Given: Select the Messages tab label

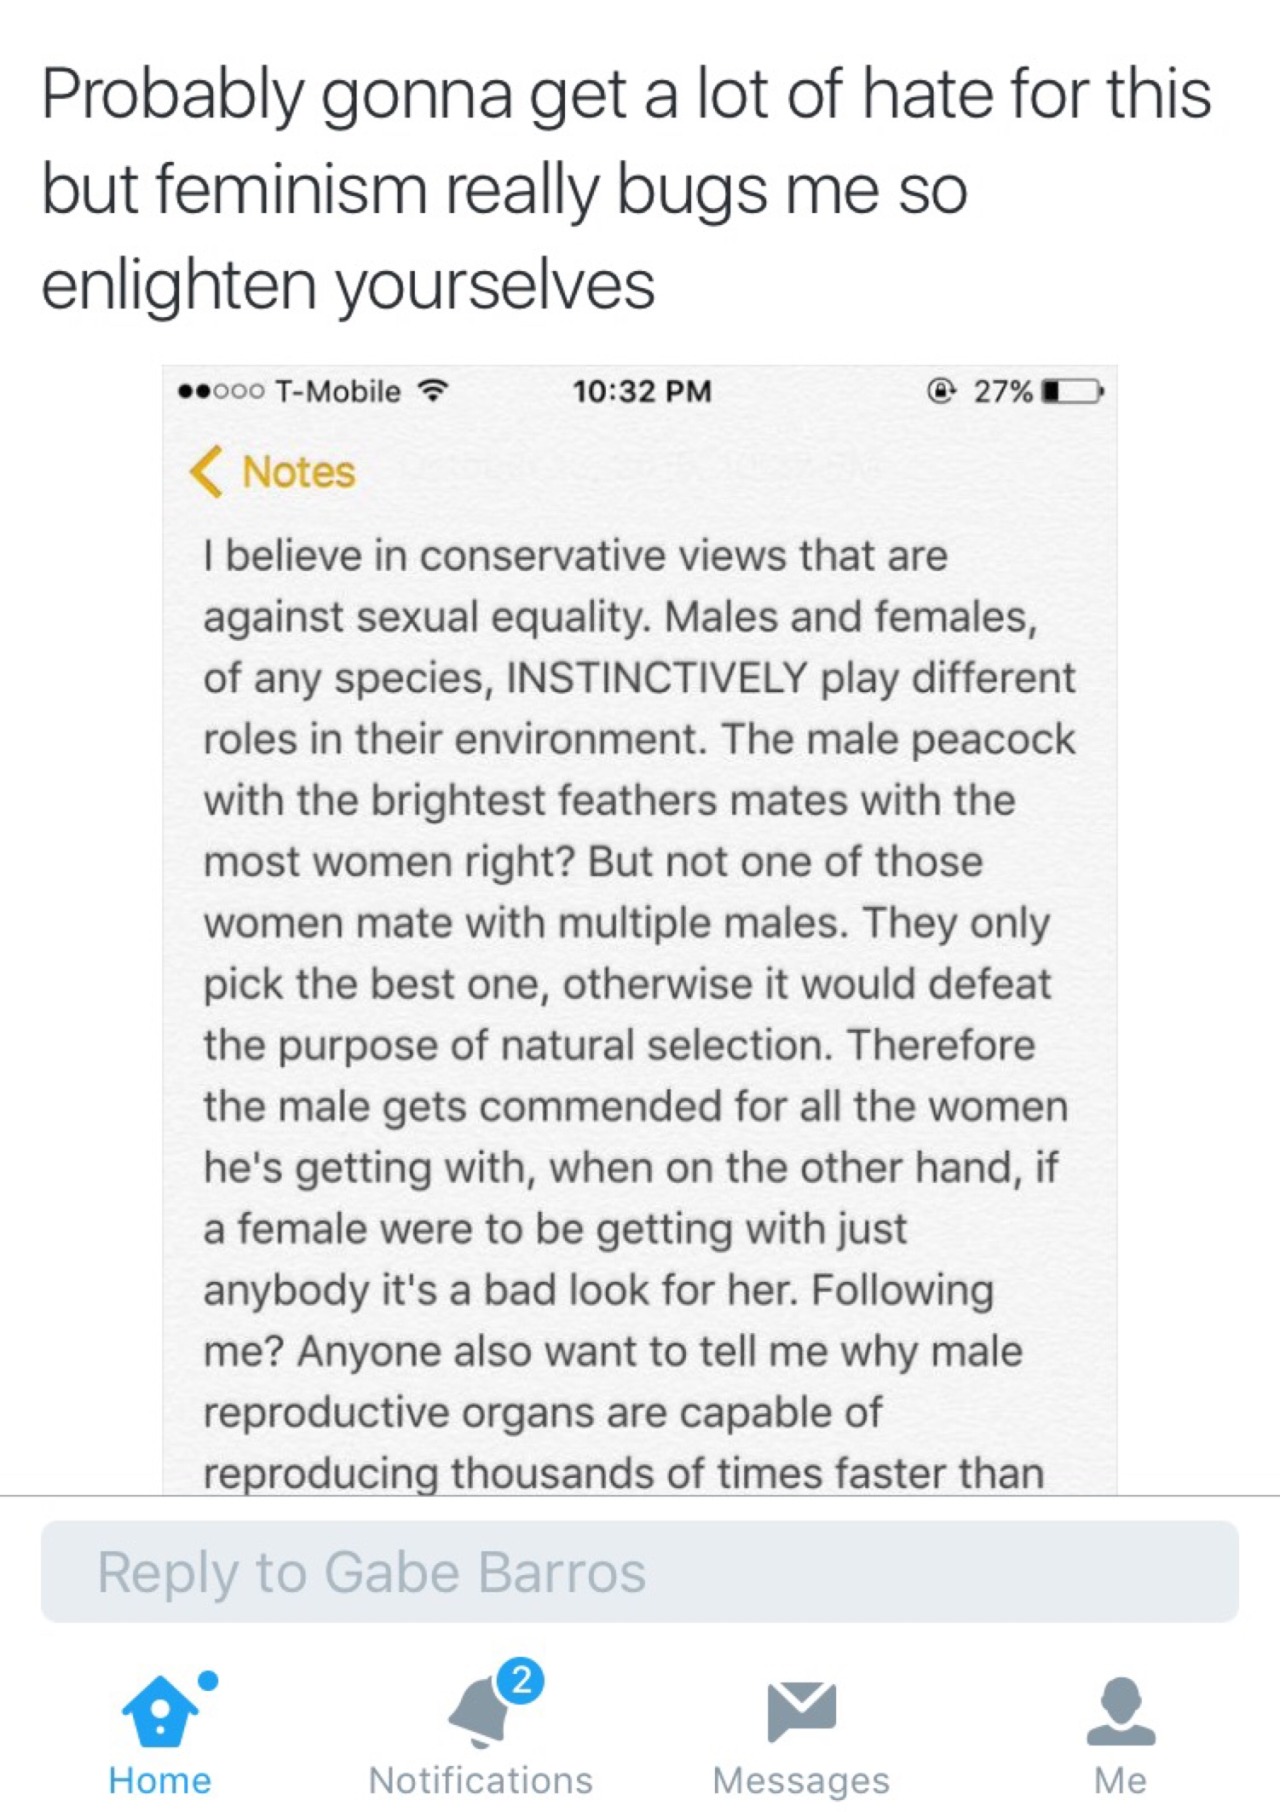Looking at the screenshot, I should pyautogui.click(x=801, y=1781).
